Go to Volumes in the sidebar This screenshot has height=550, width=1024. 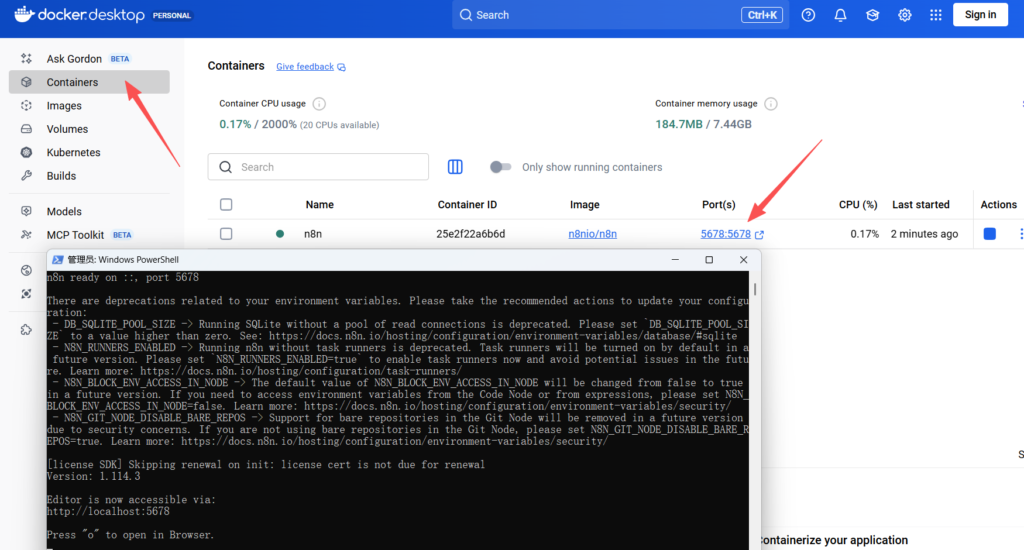(67, 129)
